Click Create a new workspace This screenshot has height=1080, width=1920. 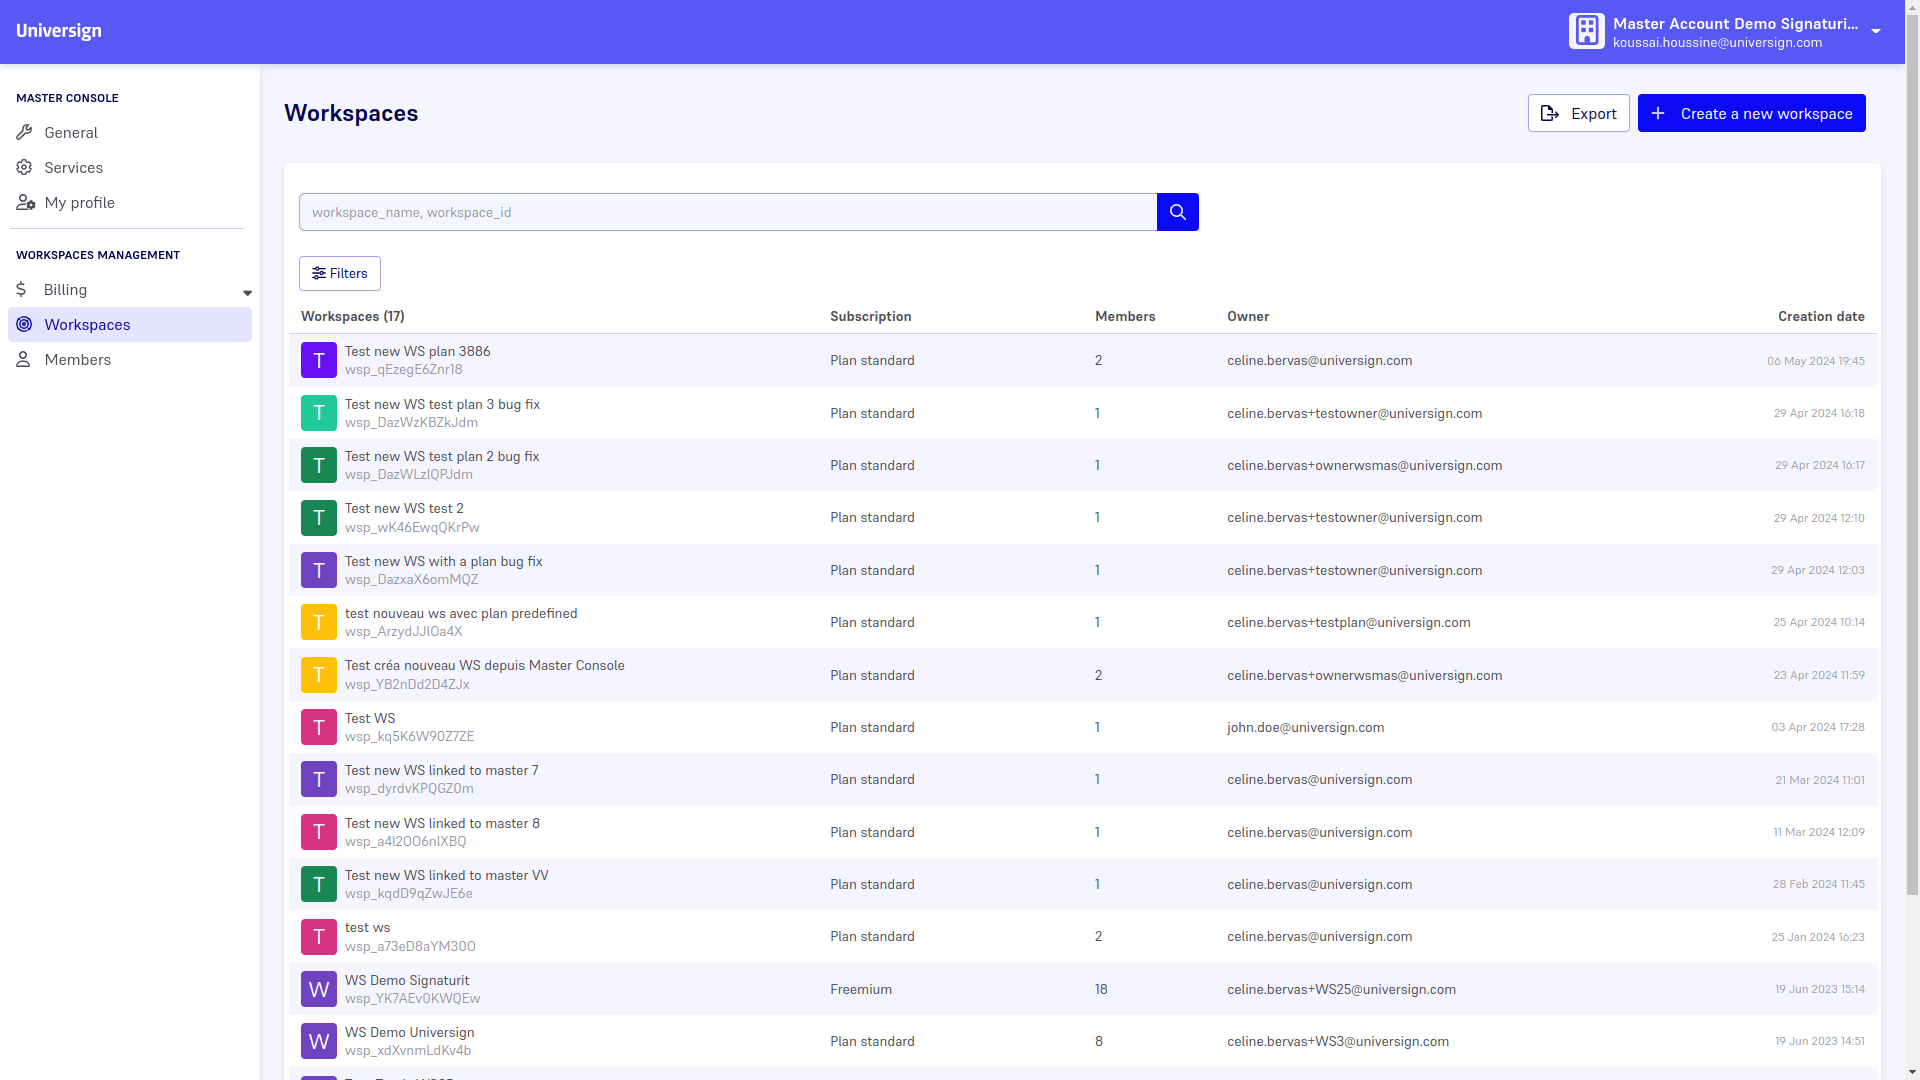[x=1751, y=113]
